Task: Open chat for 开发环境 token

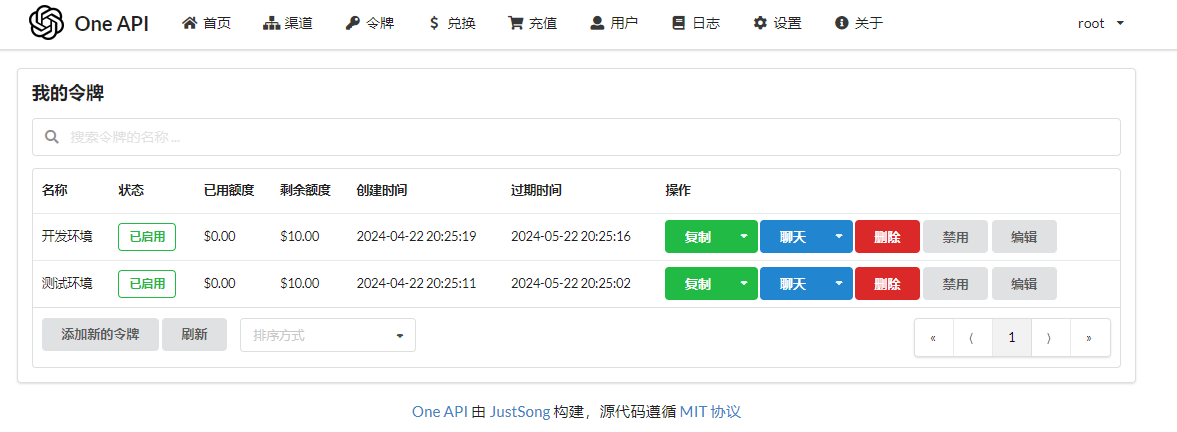Action: tap(793, 237)
